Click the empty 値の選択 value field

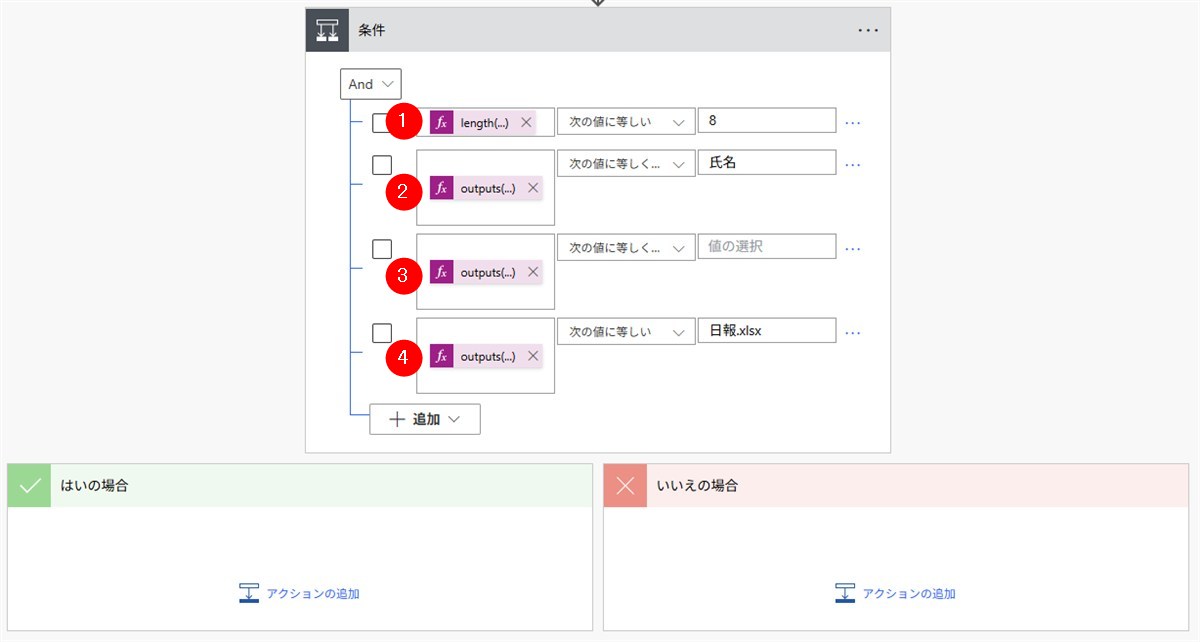click(x=766, y=246)
